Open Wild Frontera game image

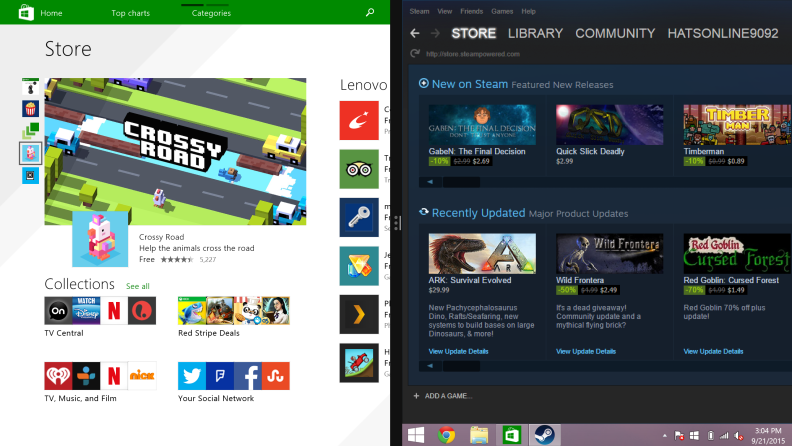point(610,254)
